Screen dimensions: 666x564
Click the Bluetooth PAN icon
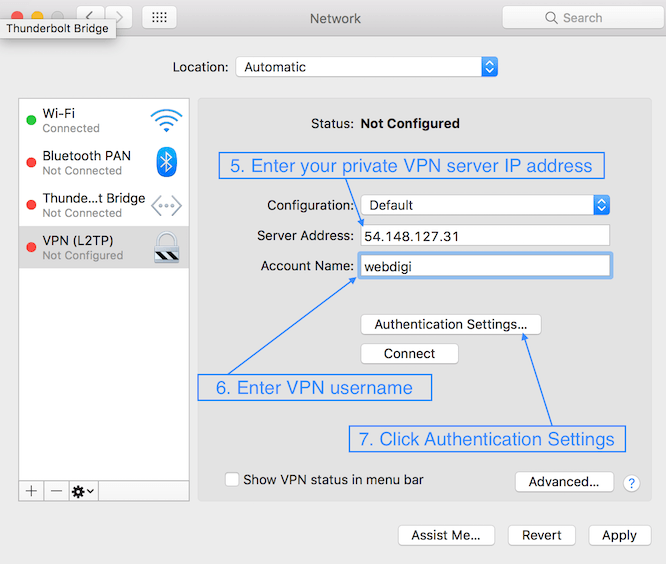[x=166, y=162]
